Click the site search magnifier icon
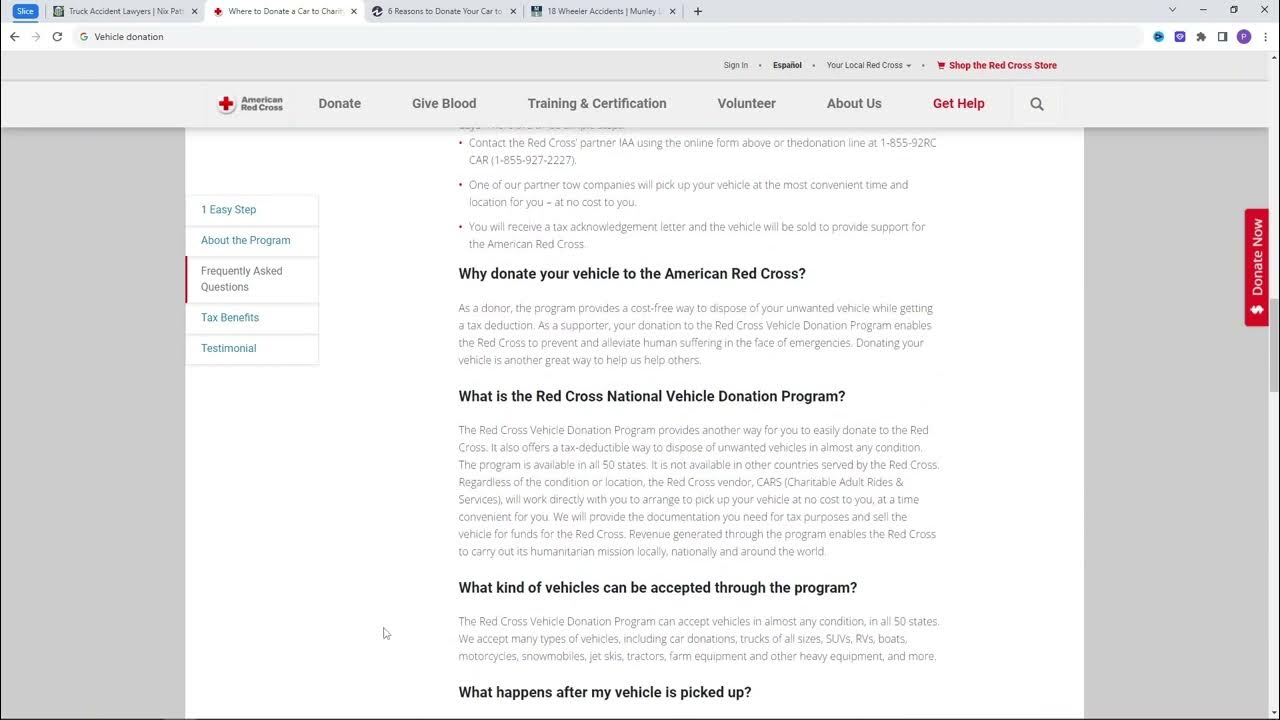 1037,104
